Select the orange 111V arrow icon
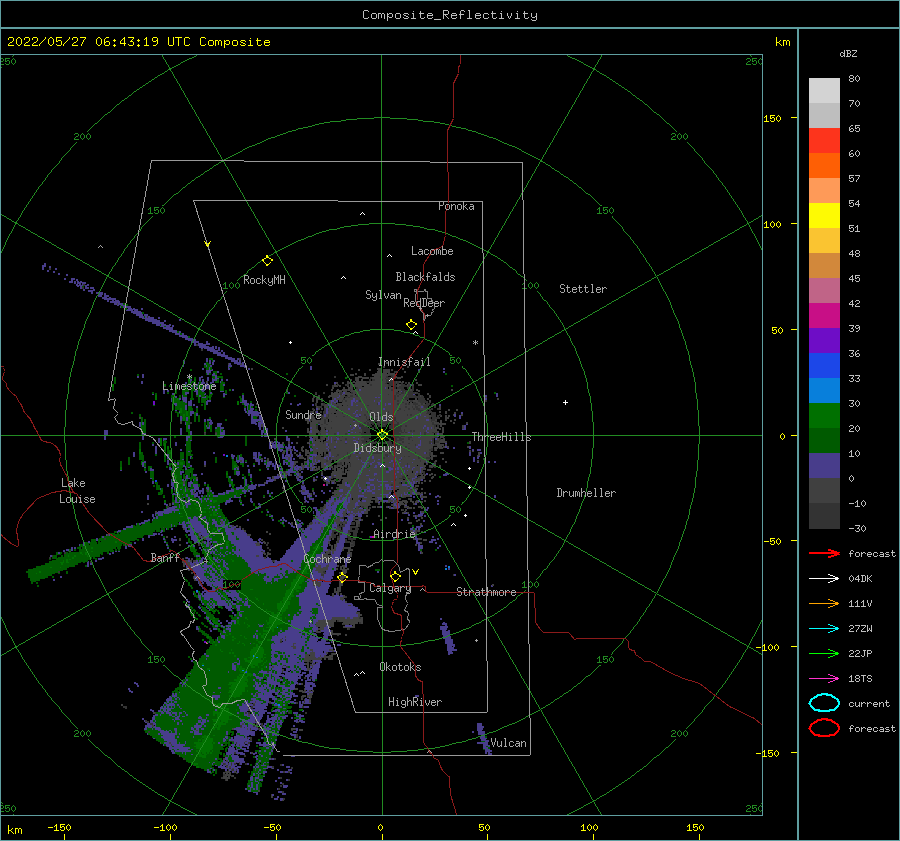 pyautogui.click(x=824, y=603)
